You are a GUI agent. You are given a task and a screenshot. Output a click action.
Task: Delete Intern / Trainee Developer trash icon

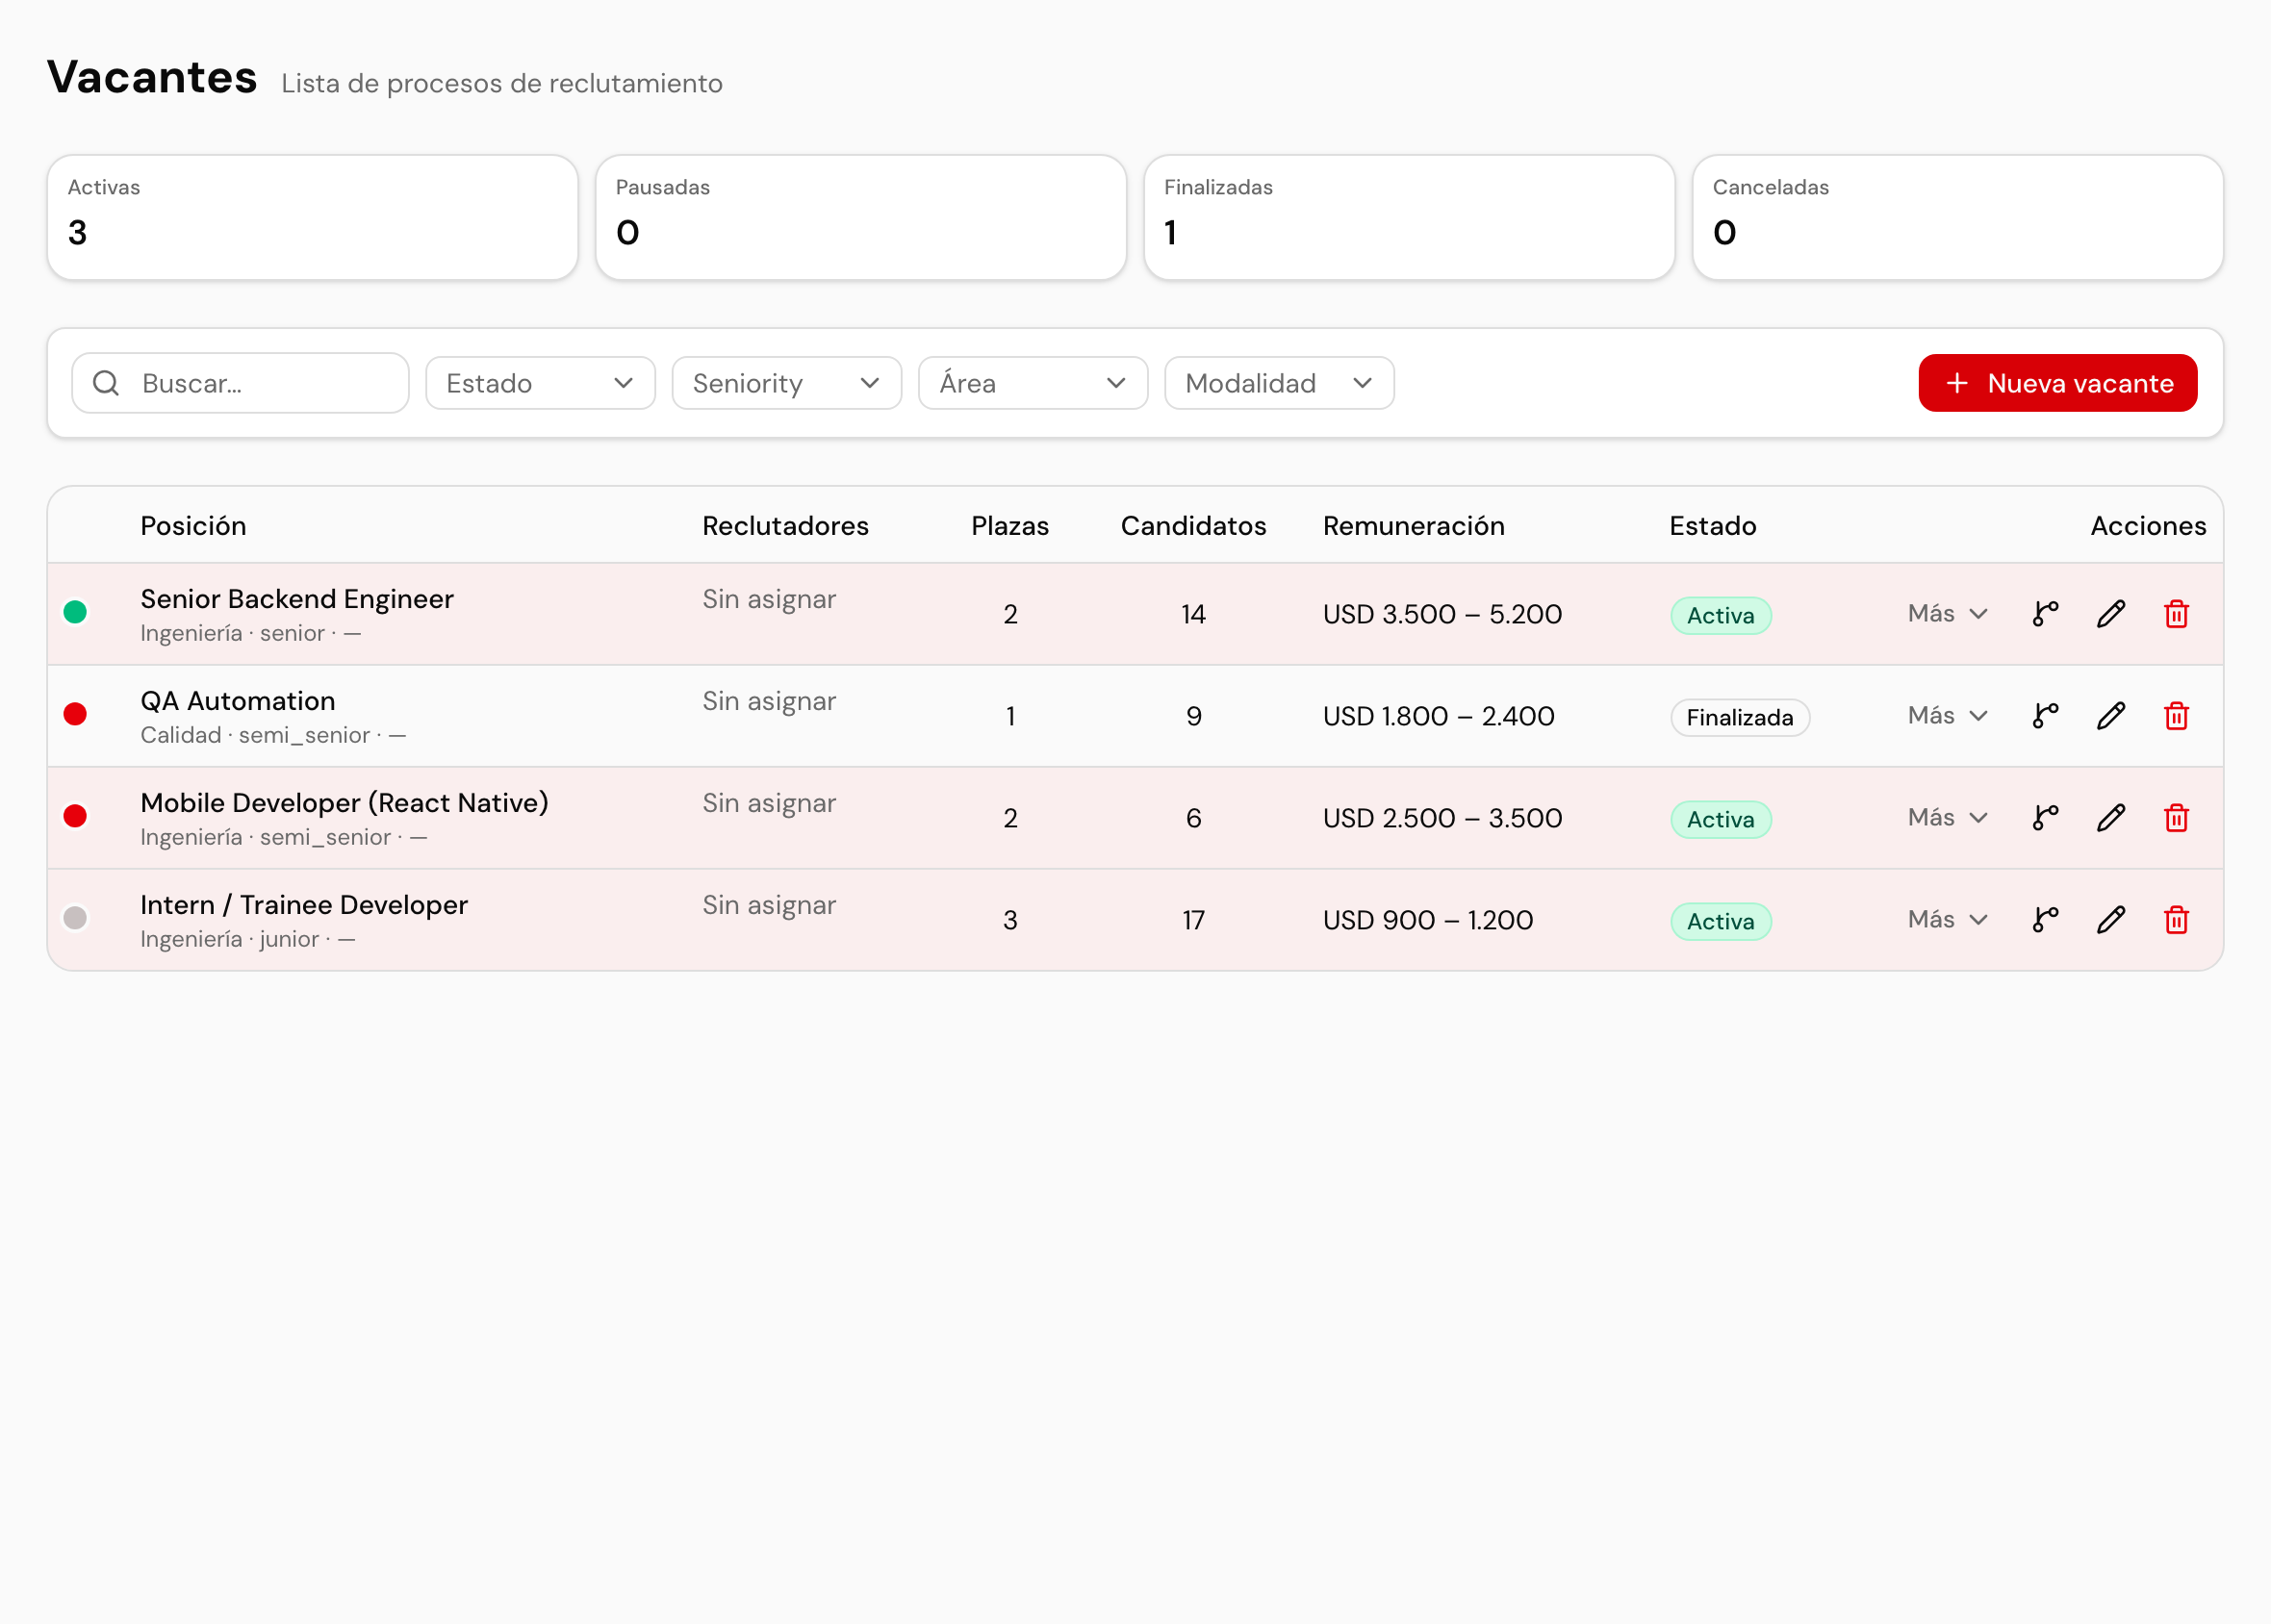pyautogui.click(x=2176, y=920)
